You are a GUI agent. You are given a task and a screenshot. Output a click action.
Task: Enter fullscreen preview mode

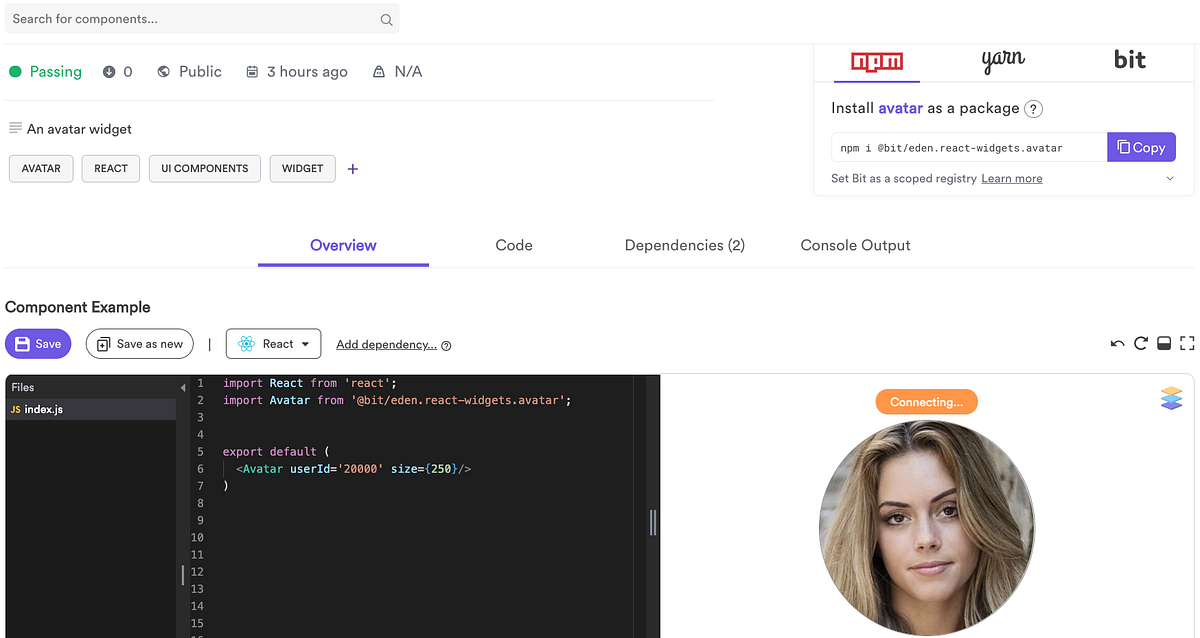[x=1187, y=343]
